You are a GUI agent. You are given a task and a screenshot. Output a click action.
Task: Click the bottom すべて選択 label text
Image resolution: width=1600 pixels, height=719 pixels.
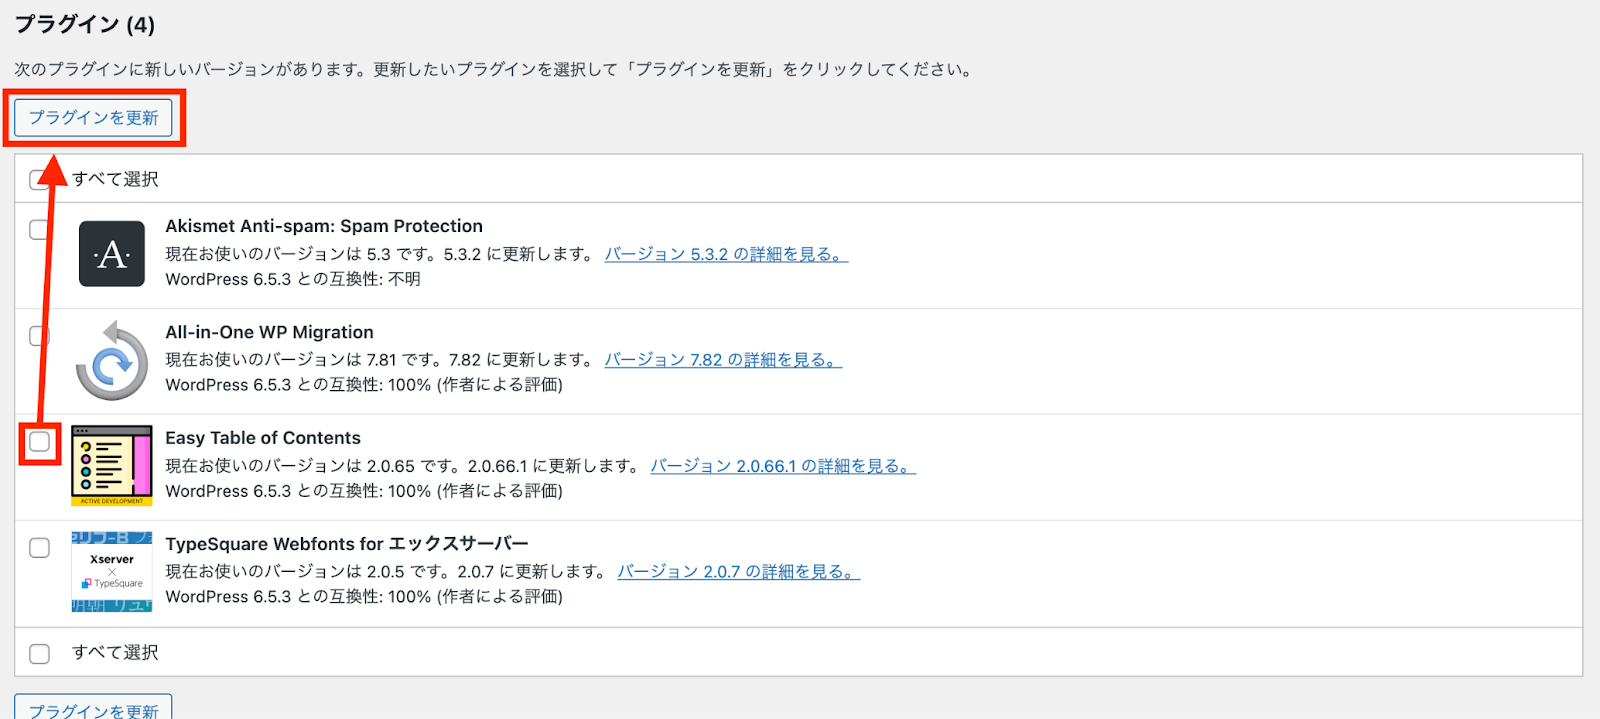tap(115, 653)
